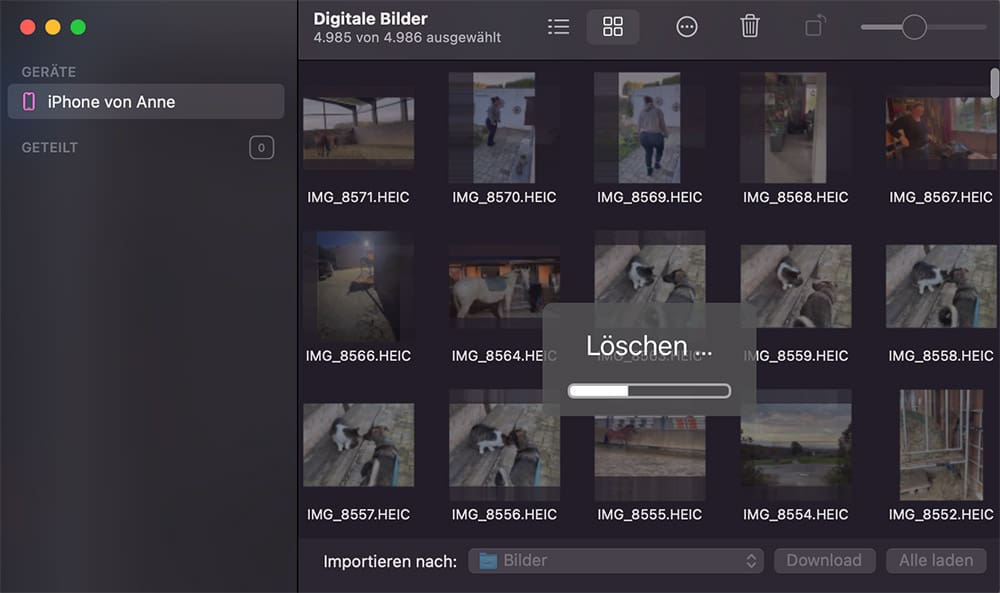
Task: Select thumbnail IMG_8571.HEIC
Action: pyautogui.click(x=358, y=131)
